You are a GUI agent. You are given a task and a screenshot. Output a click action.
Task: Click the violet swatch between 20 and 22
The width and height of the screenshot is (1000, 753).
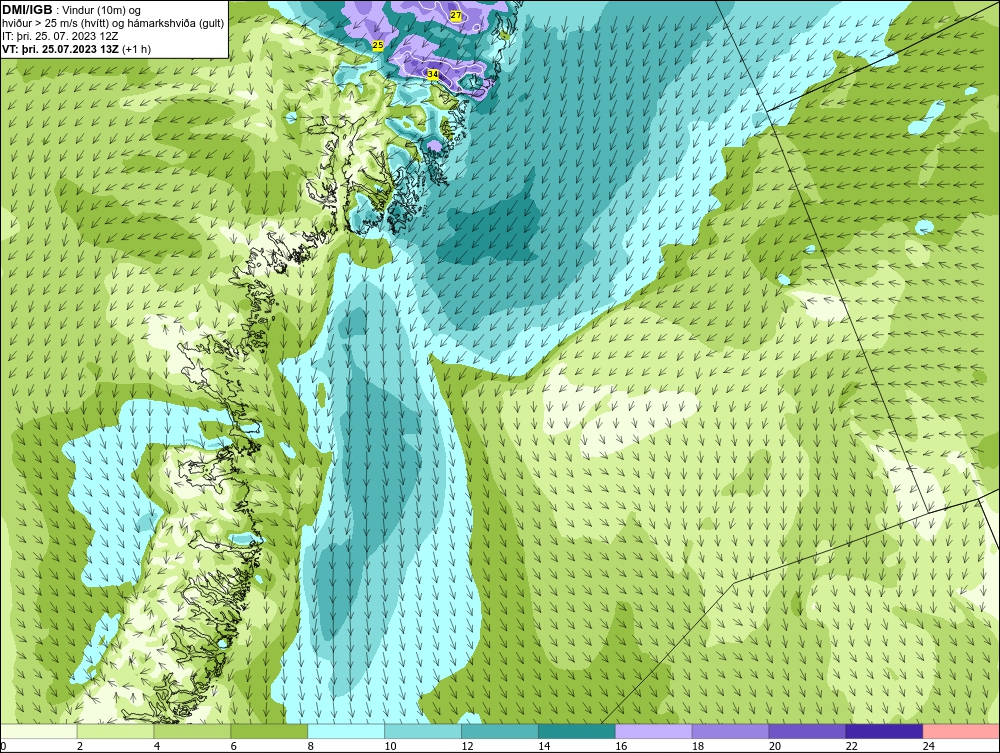point(807,731)
